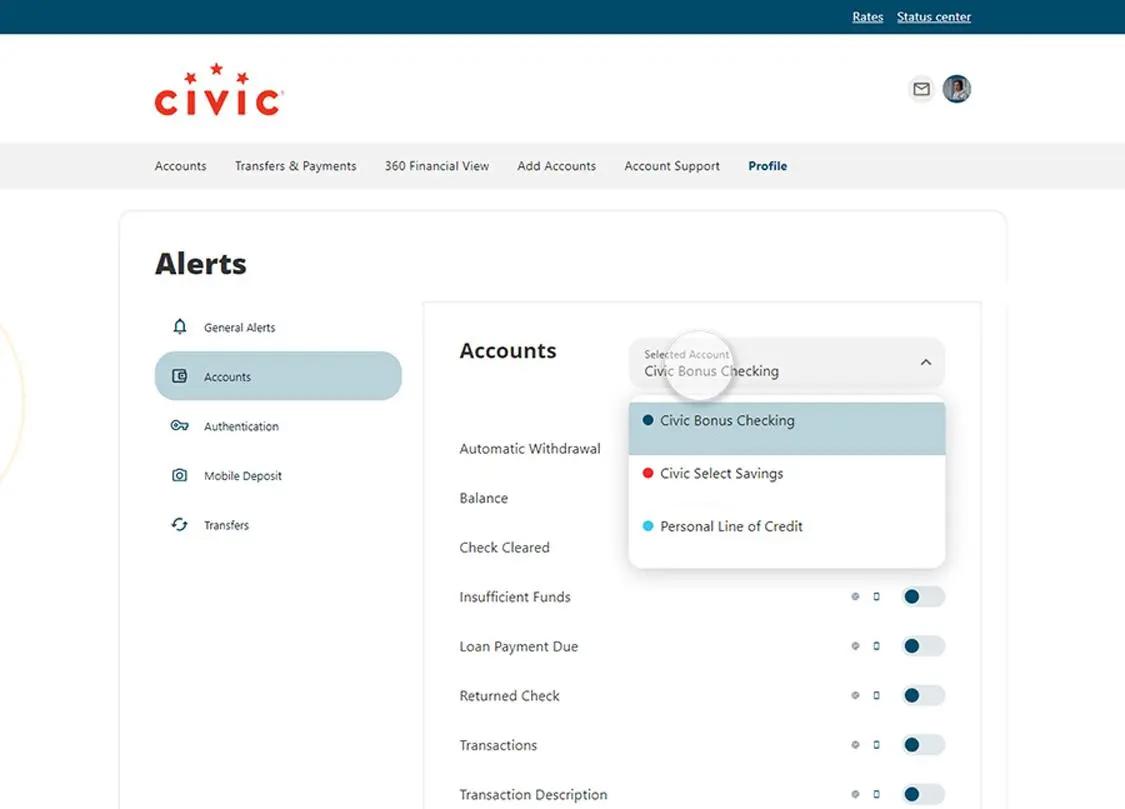Open the Transfers & Payments menu
This screenshot has height=809, width=1125.
click(x=295, y=165)
